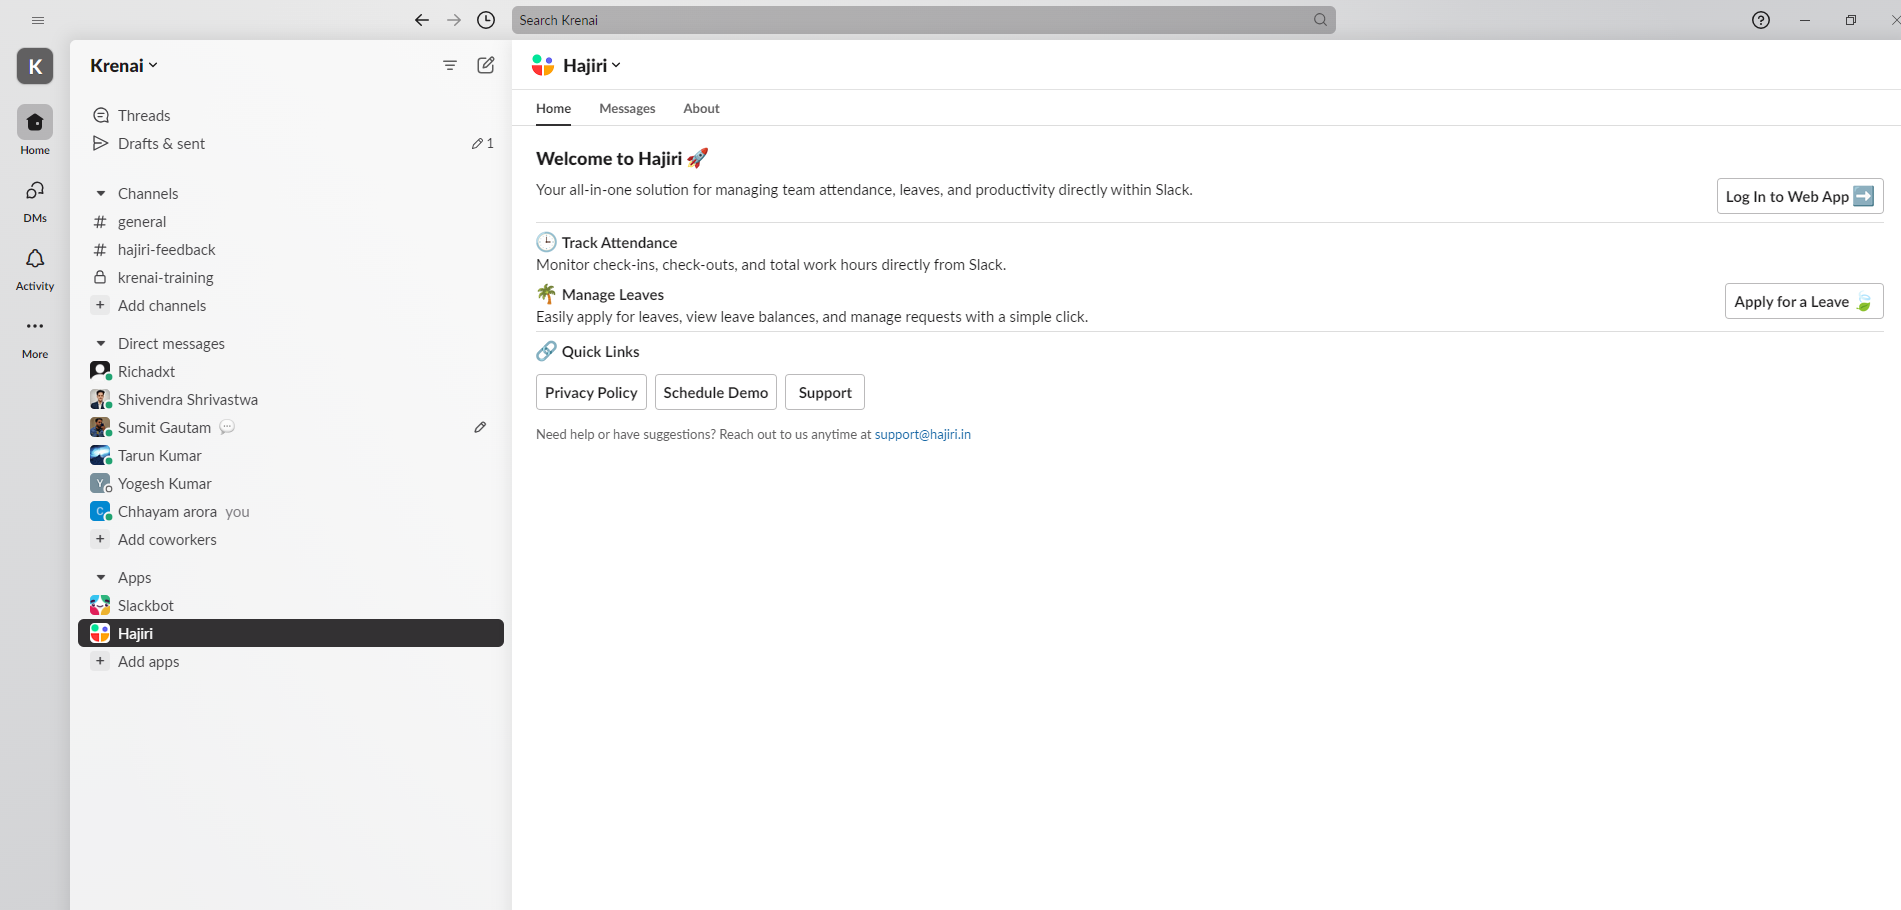This screenshot has height=910, width=1901.
Task: Open the Privacy Policy button
Action: [x=591, y=392]
